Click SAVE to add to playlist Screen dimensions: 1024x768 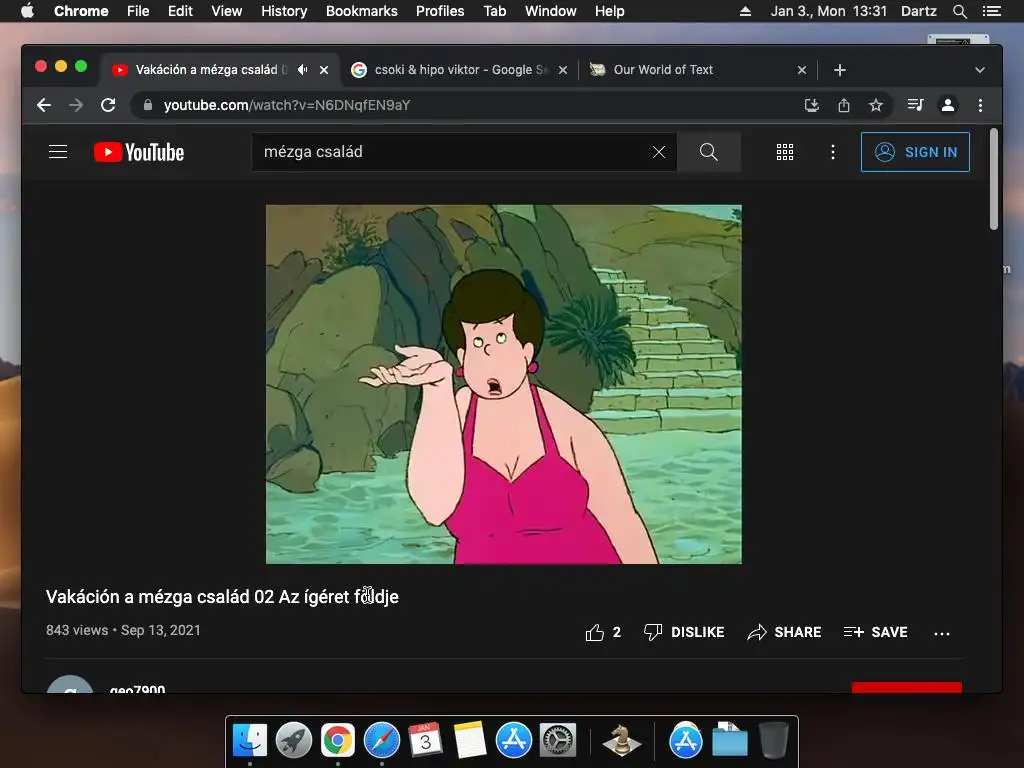click(x=876, y=632)
